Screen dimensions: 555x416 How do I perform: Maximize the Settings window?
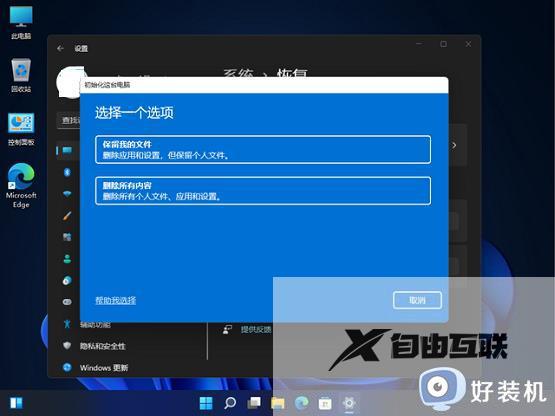point(444,44)
